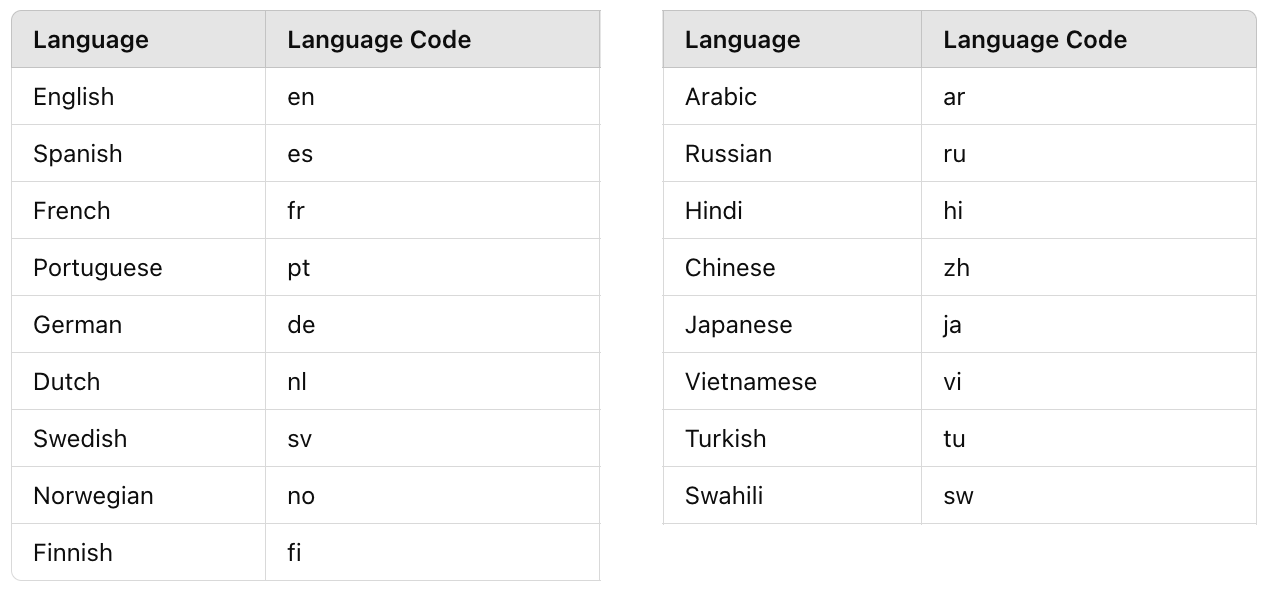Image resolution: width=1269 pixels, height=593 pixels.
Task: Select the Spanish row in left table
Action: coord(78,154)
